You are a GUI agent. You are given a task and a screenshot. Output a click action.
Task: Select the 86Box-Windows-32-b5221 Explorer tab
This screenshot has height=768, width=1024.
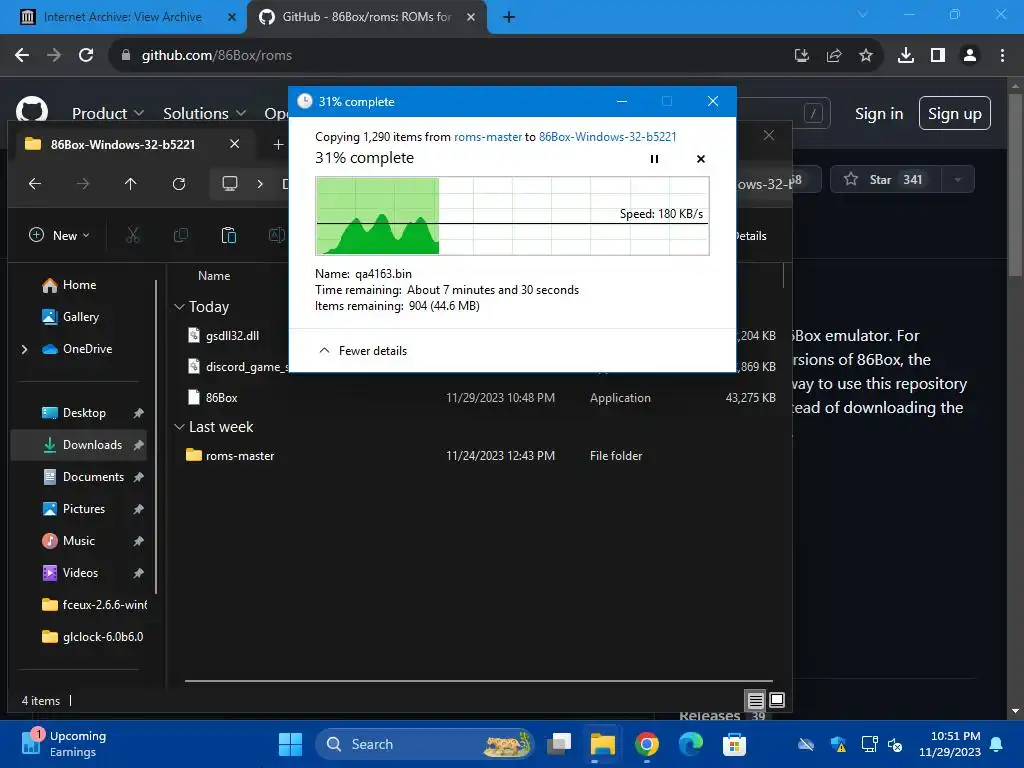click(x=123, y=144)
